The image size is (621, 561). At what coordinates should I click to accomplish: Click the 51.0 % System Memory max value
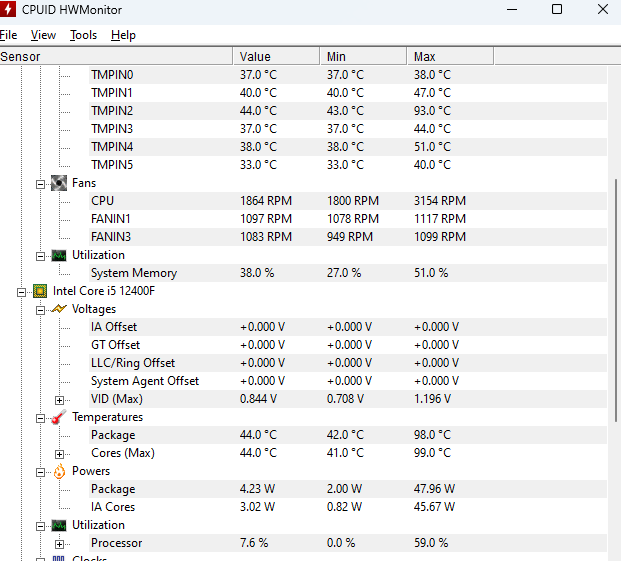(x=431, y=273)
